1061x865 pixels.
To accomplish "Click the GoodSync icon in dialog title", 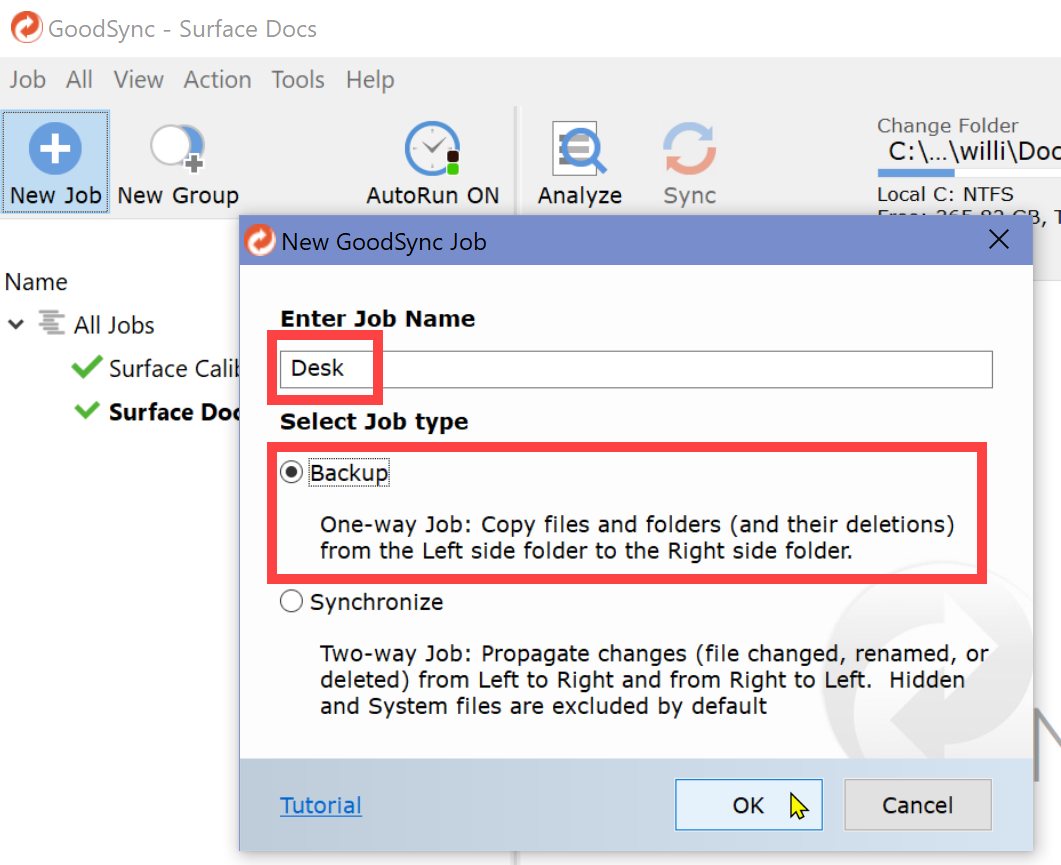I will click(260, 240).
